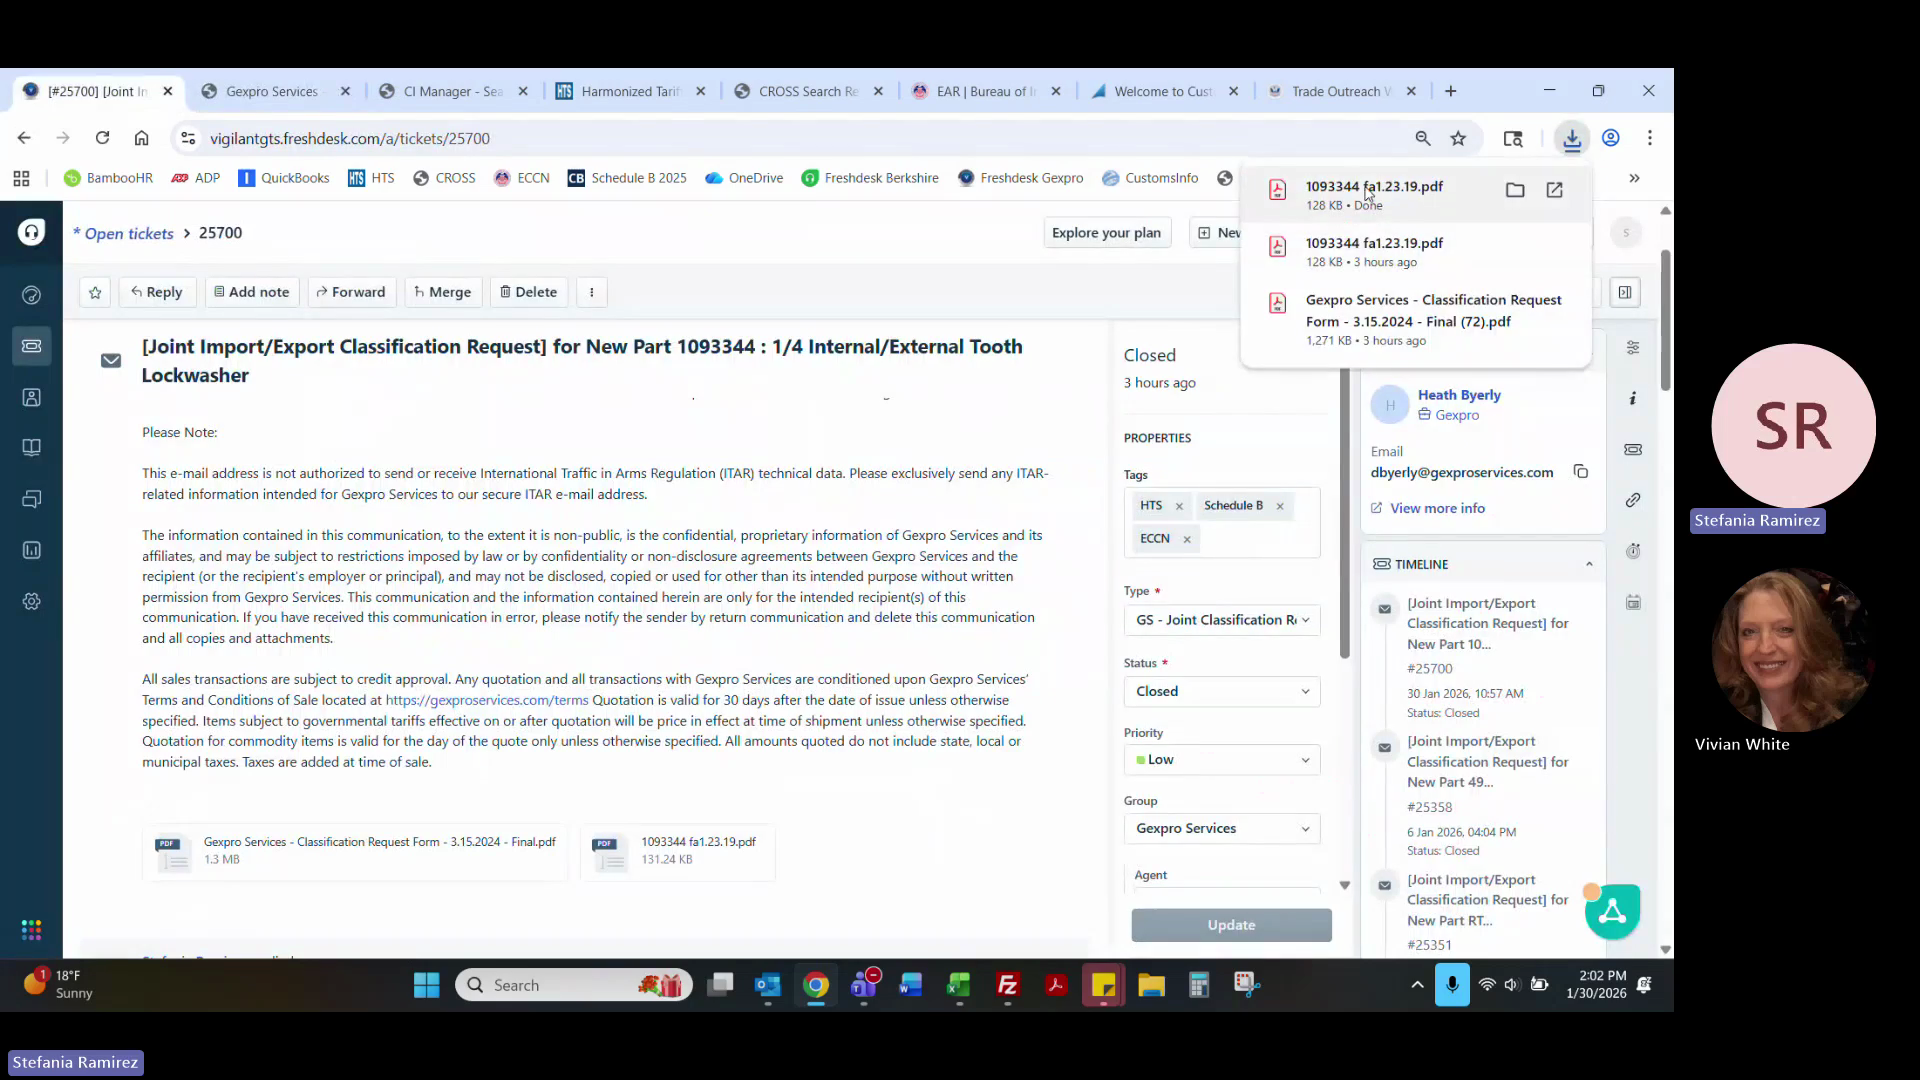Click the Reply button
This screenshot has width=1920, height=1080.
157,292
